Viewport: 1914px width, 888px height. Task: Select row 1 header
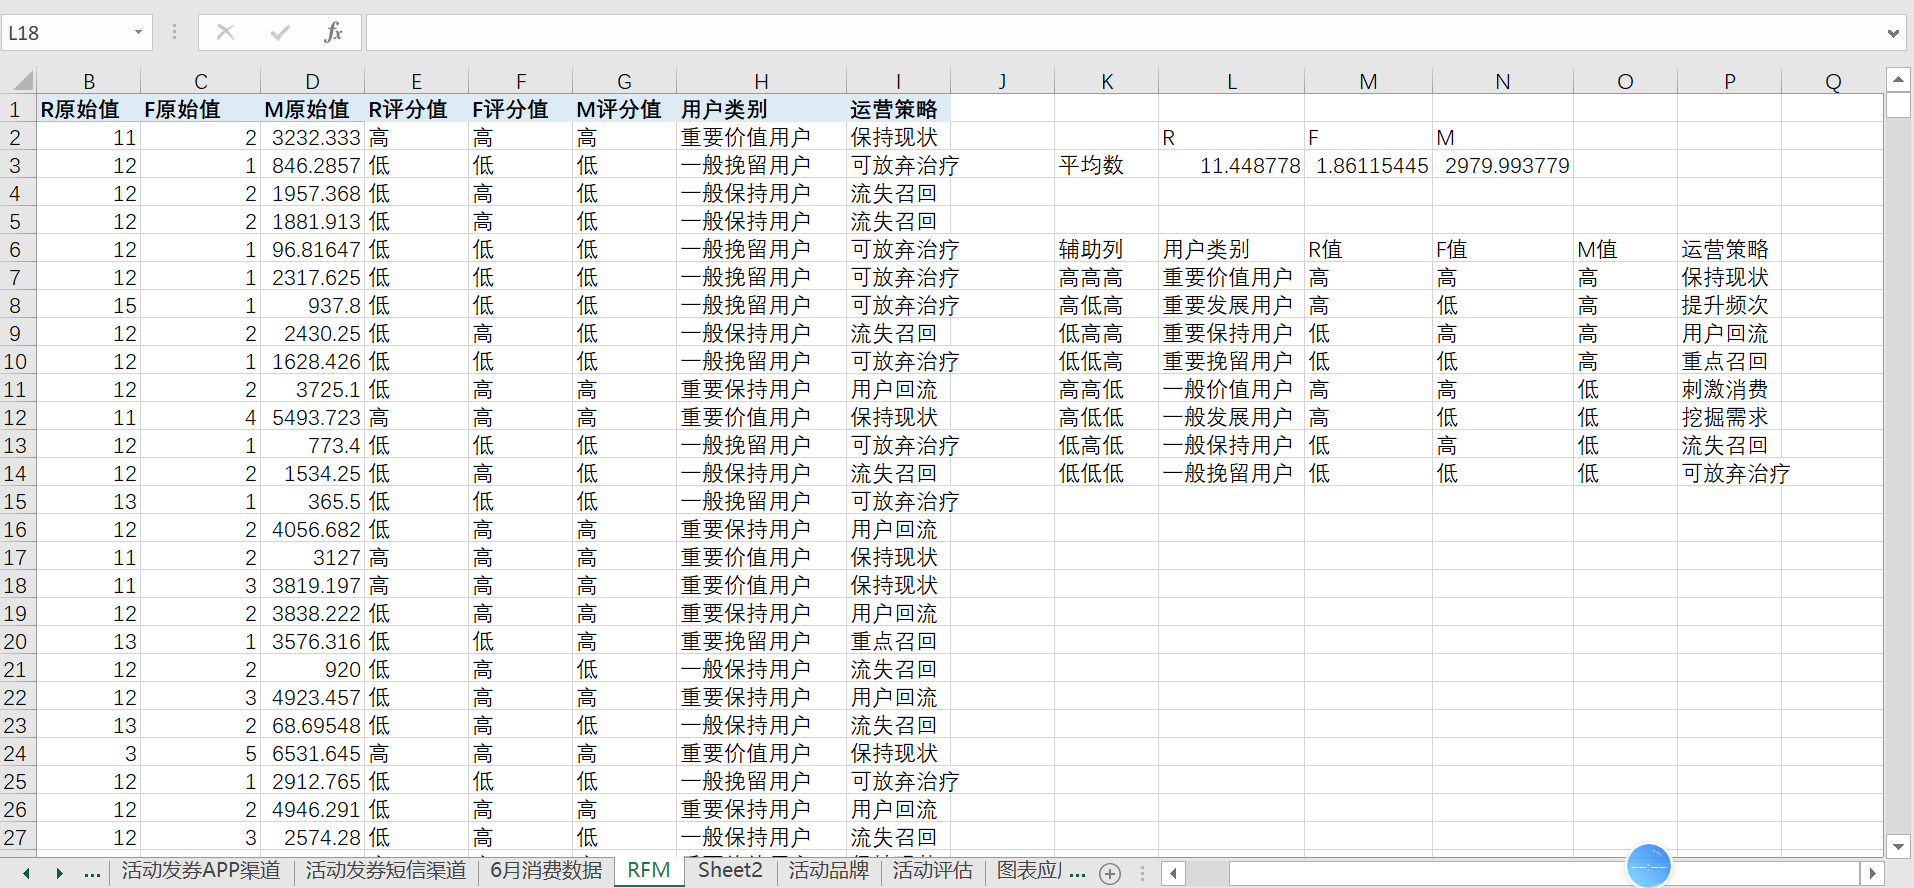point(17,109)
